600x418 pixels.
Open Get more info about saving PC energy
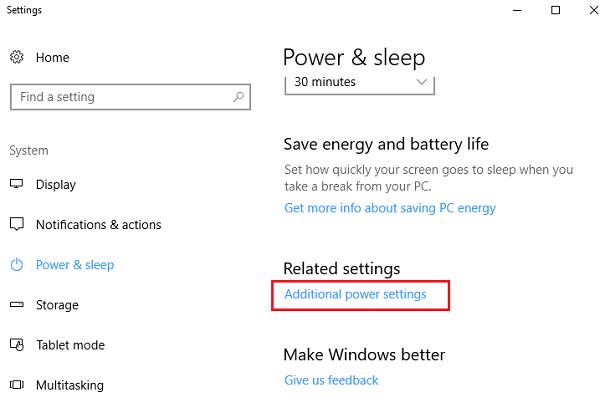pos(389,208)
